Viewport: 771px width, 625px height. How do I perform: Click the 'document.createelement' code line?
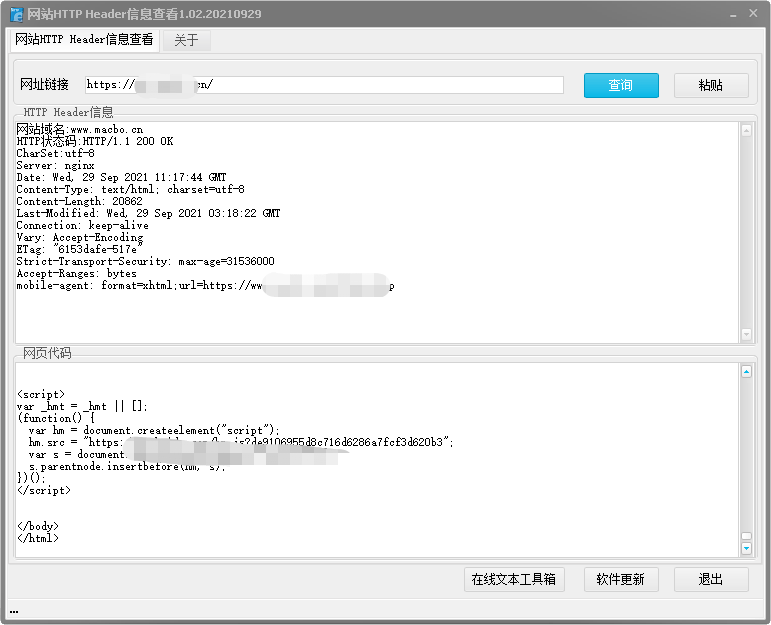tap(154, 431)
